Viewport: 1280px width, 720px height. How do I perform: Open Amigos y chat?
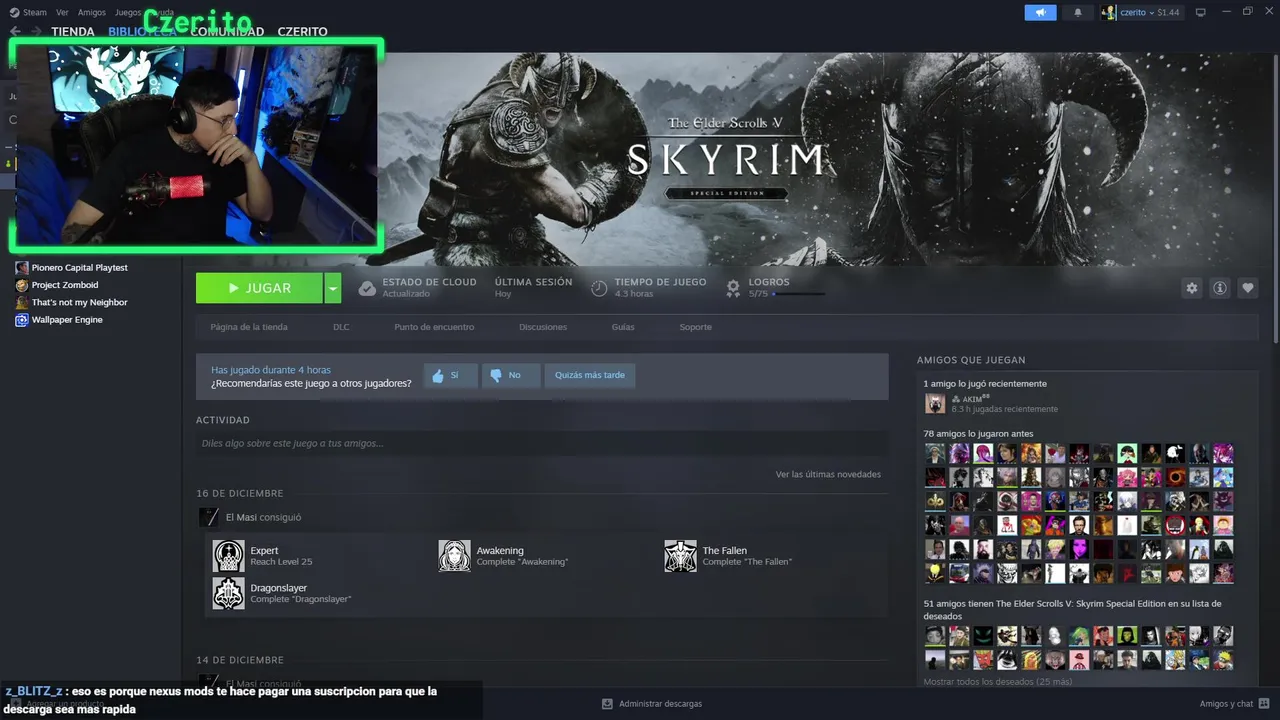(1226, 704)
